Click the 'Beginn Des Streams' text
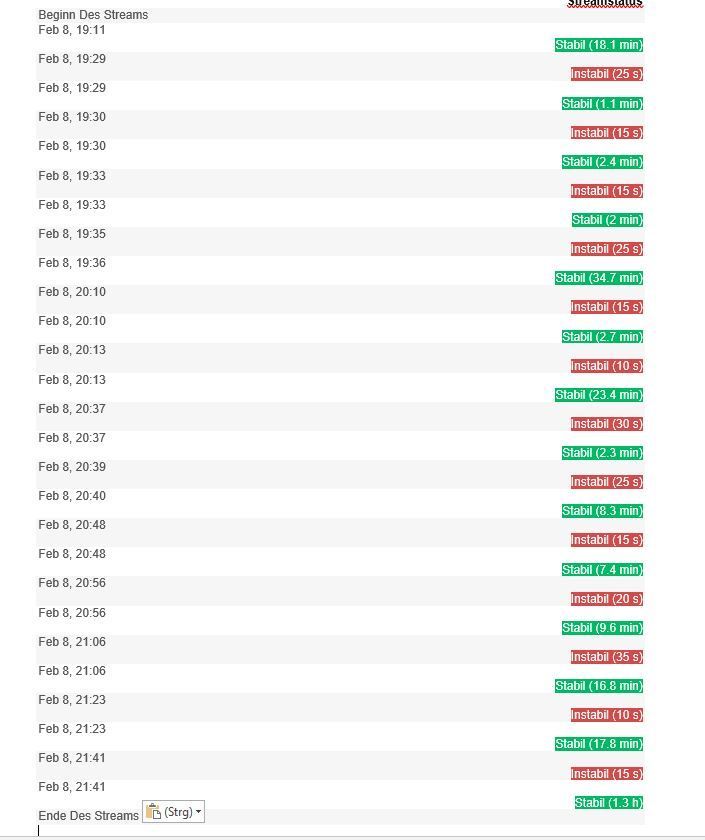705x840 pixels. 93,15
